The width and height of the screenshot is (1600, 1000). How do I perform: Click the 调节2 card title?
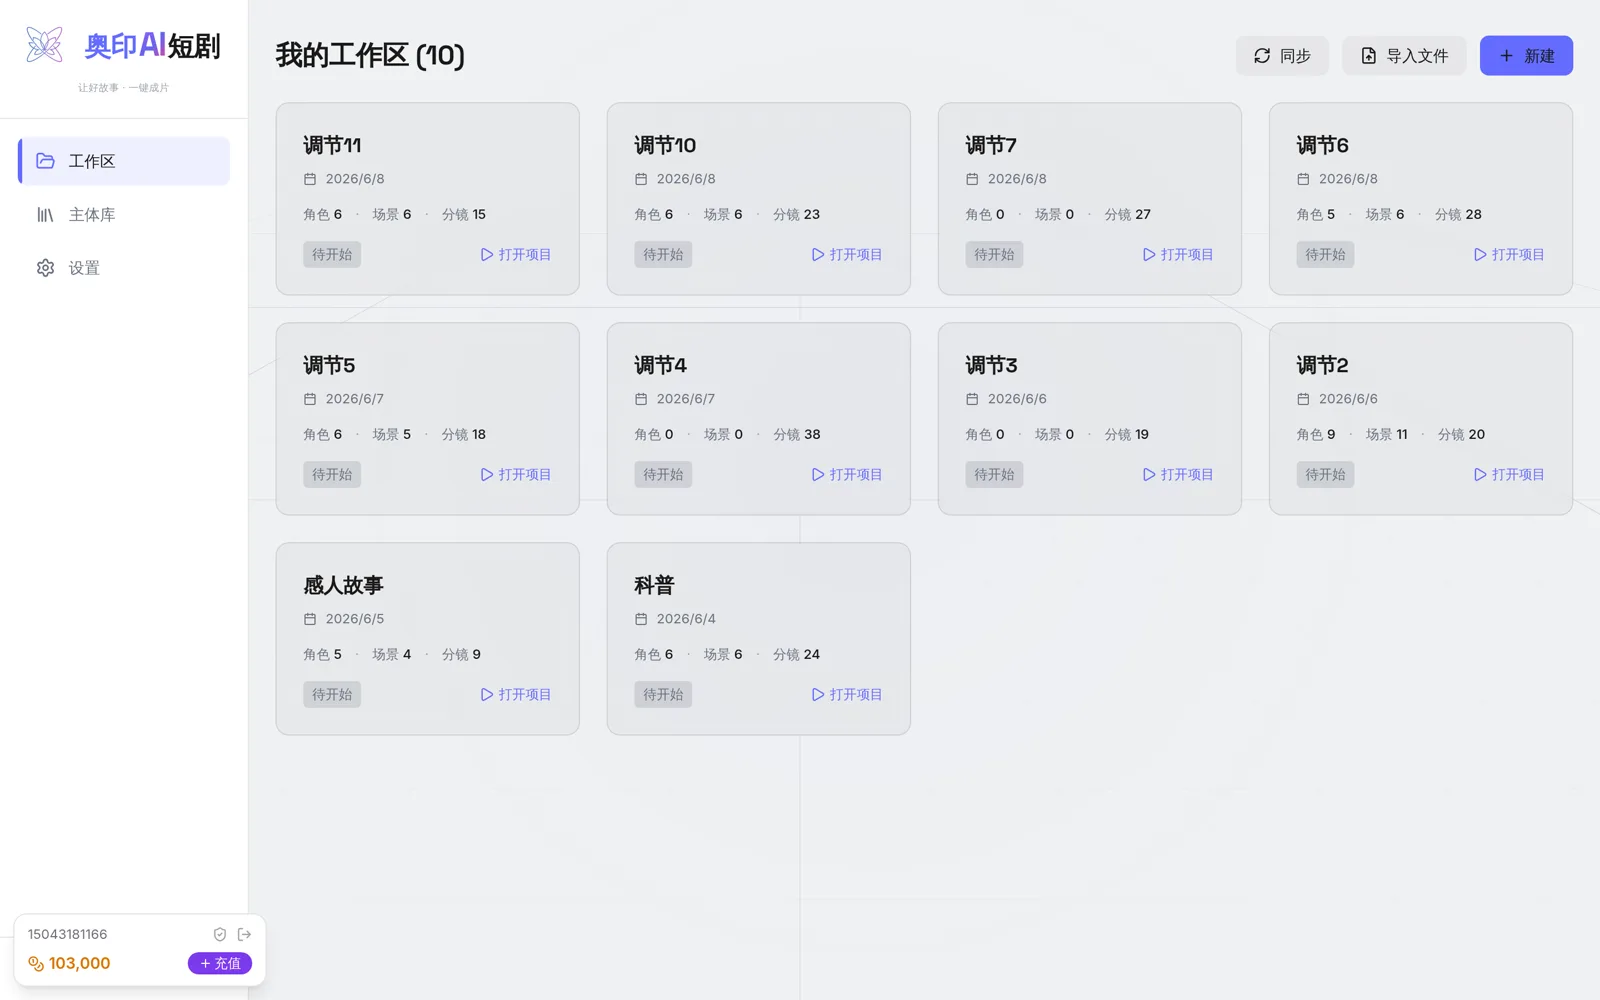1322,365
